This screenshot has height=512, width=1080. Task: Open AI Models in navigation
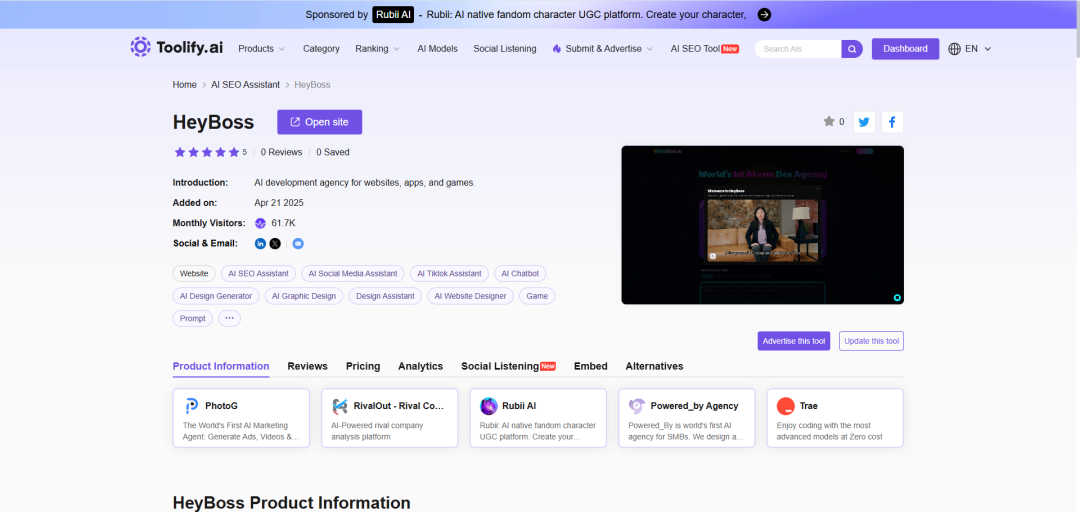[x=437, y=49]
